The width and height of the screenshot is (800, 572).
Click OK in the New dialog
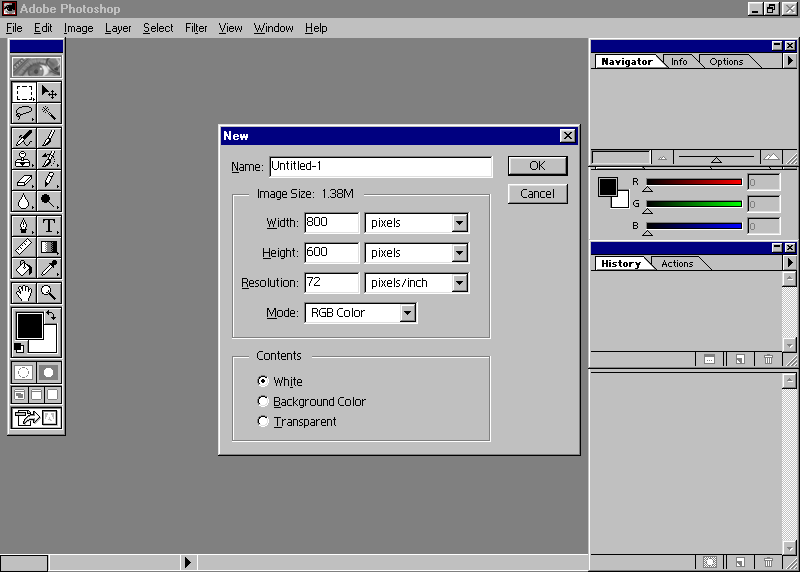coord(537,166)
